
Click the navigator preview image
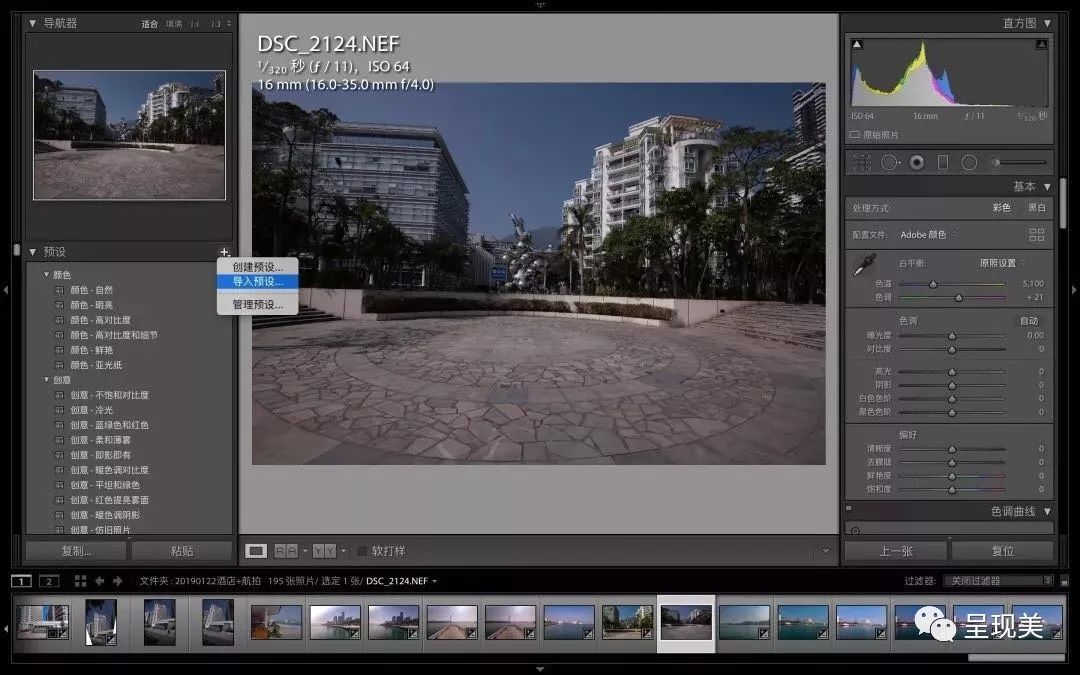(129, 135)
